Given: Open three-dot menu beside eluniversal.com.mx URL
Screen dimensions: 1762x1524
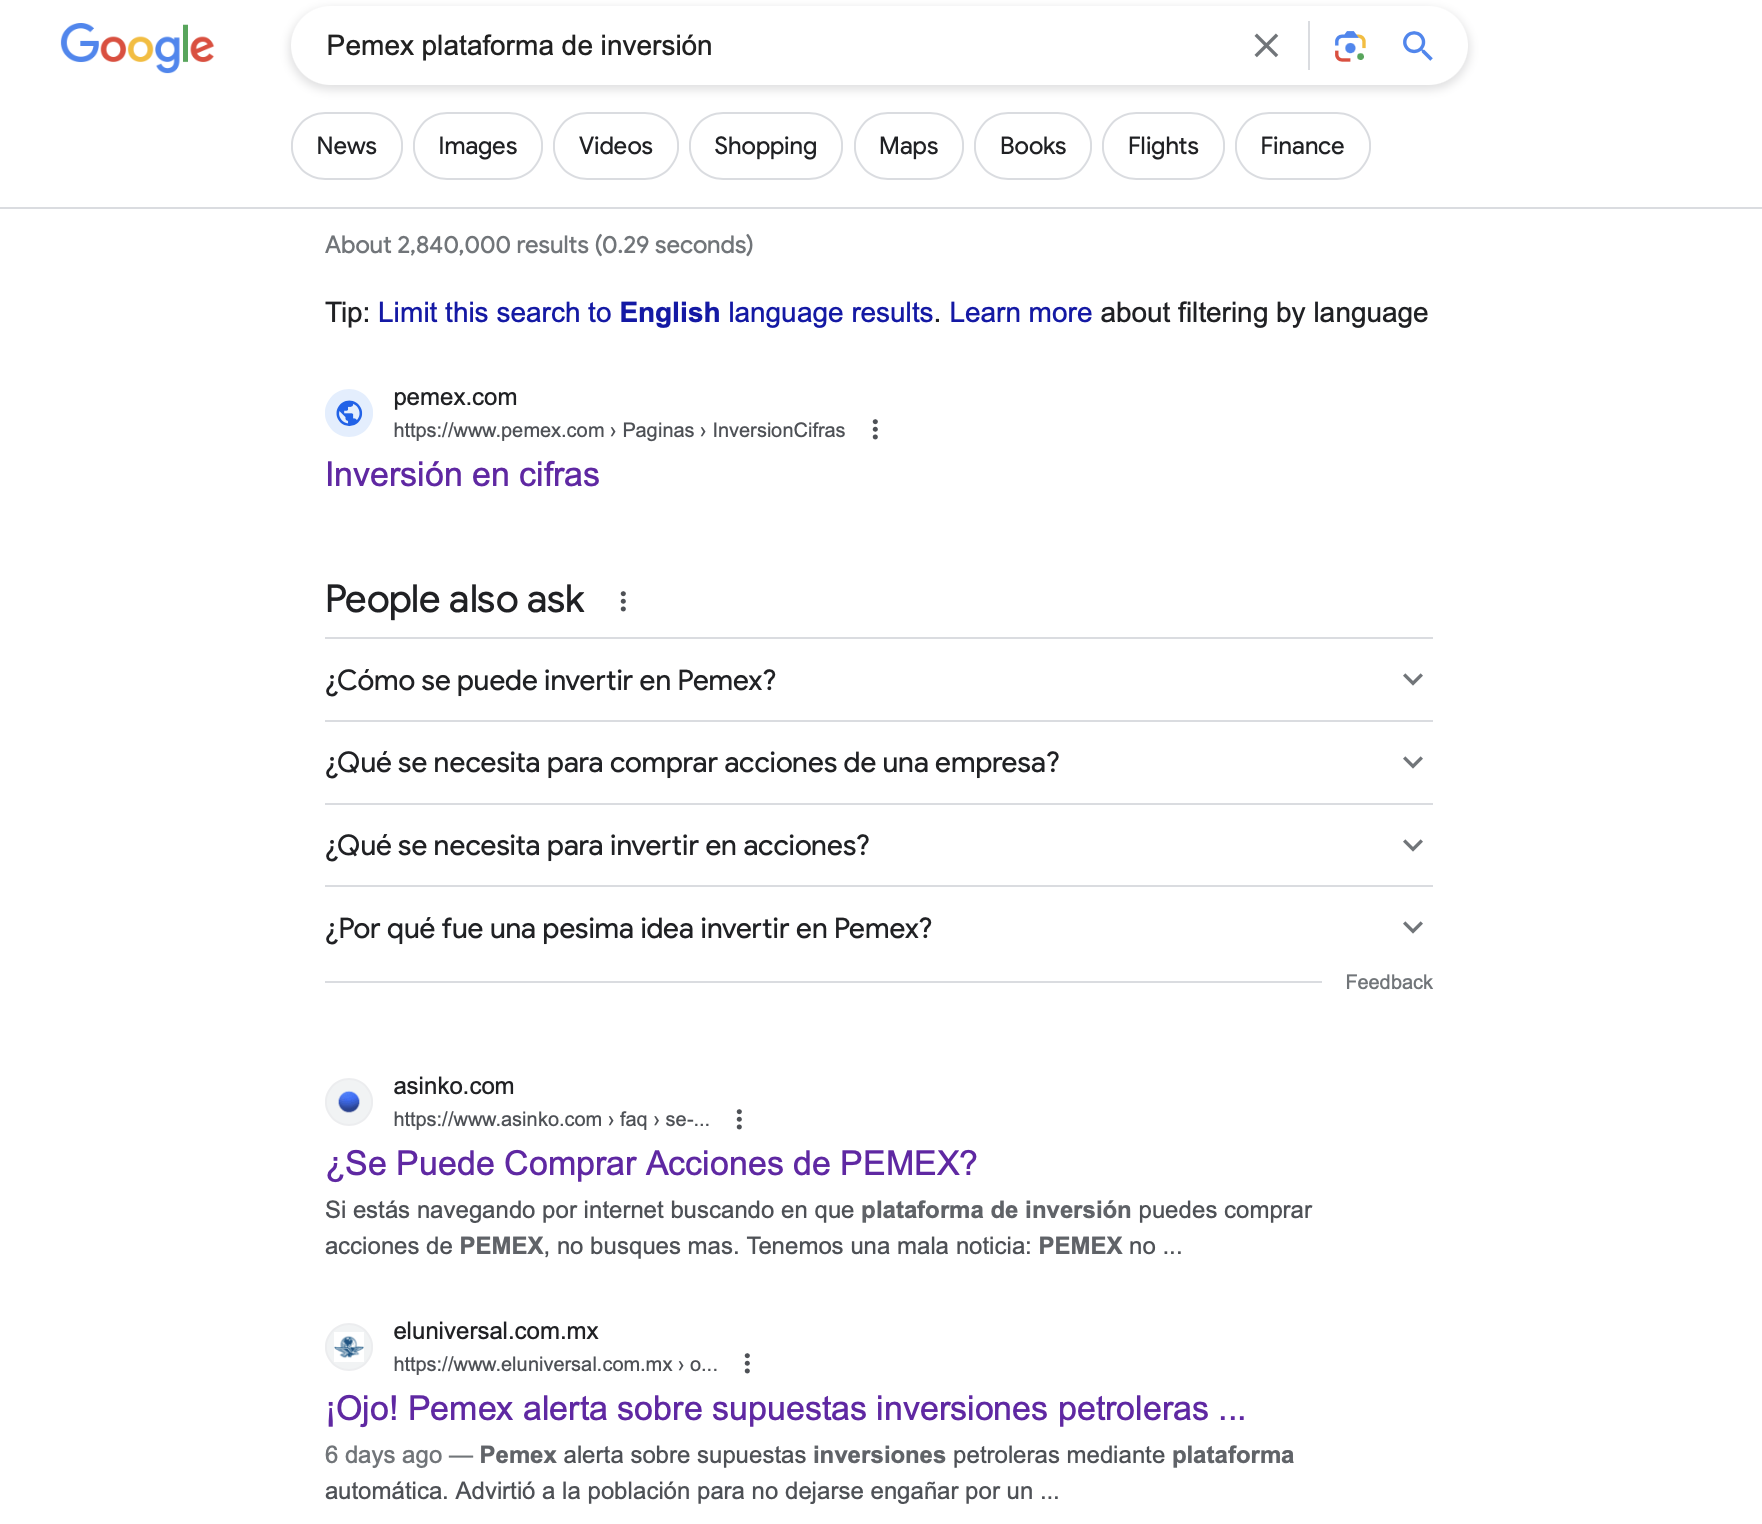Looking at the screenshot, I should tap(747, 1364).
